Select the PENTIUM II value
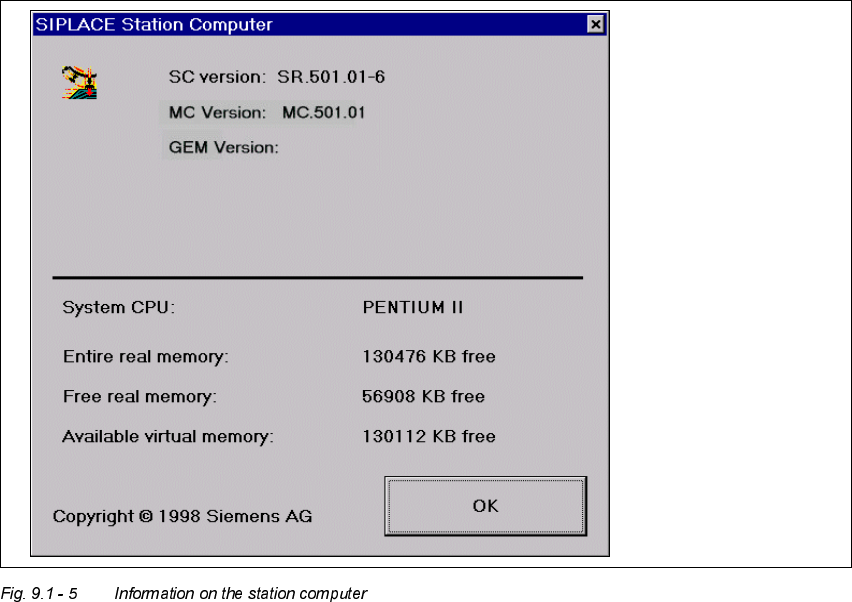The image size is (852, 602). (412, 308)
